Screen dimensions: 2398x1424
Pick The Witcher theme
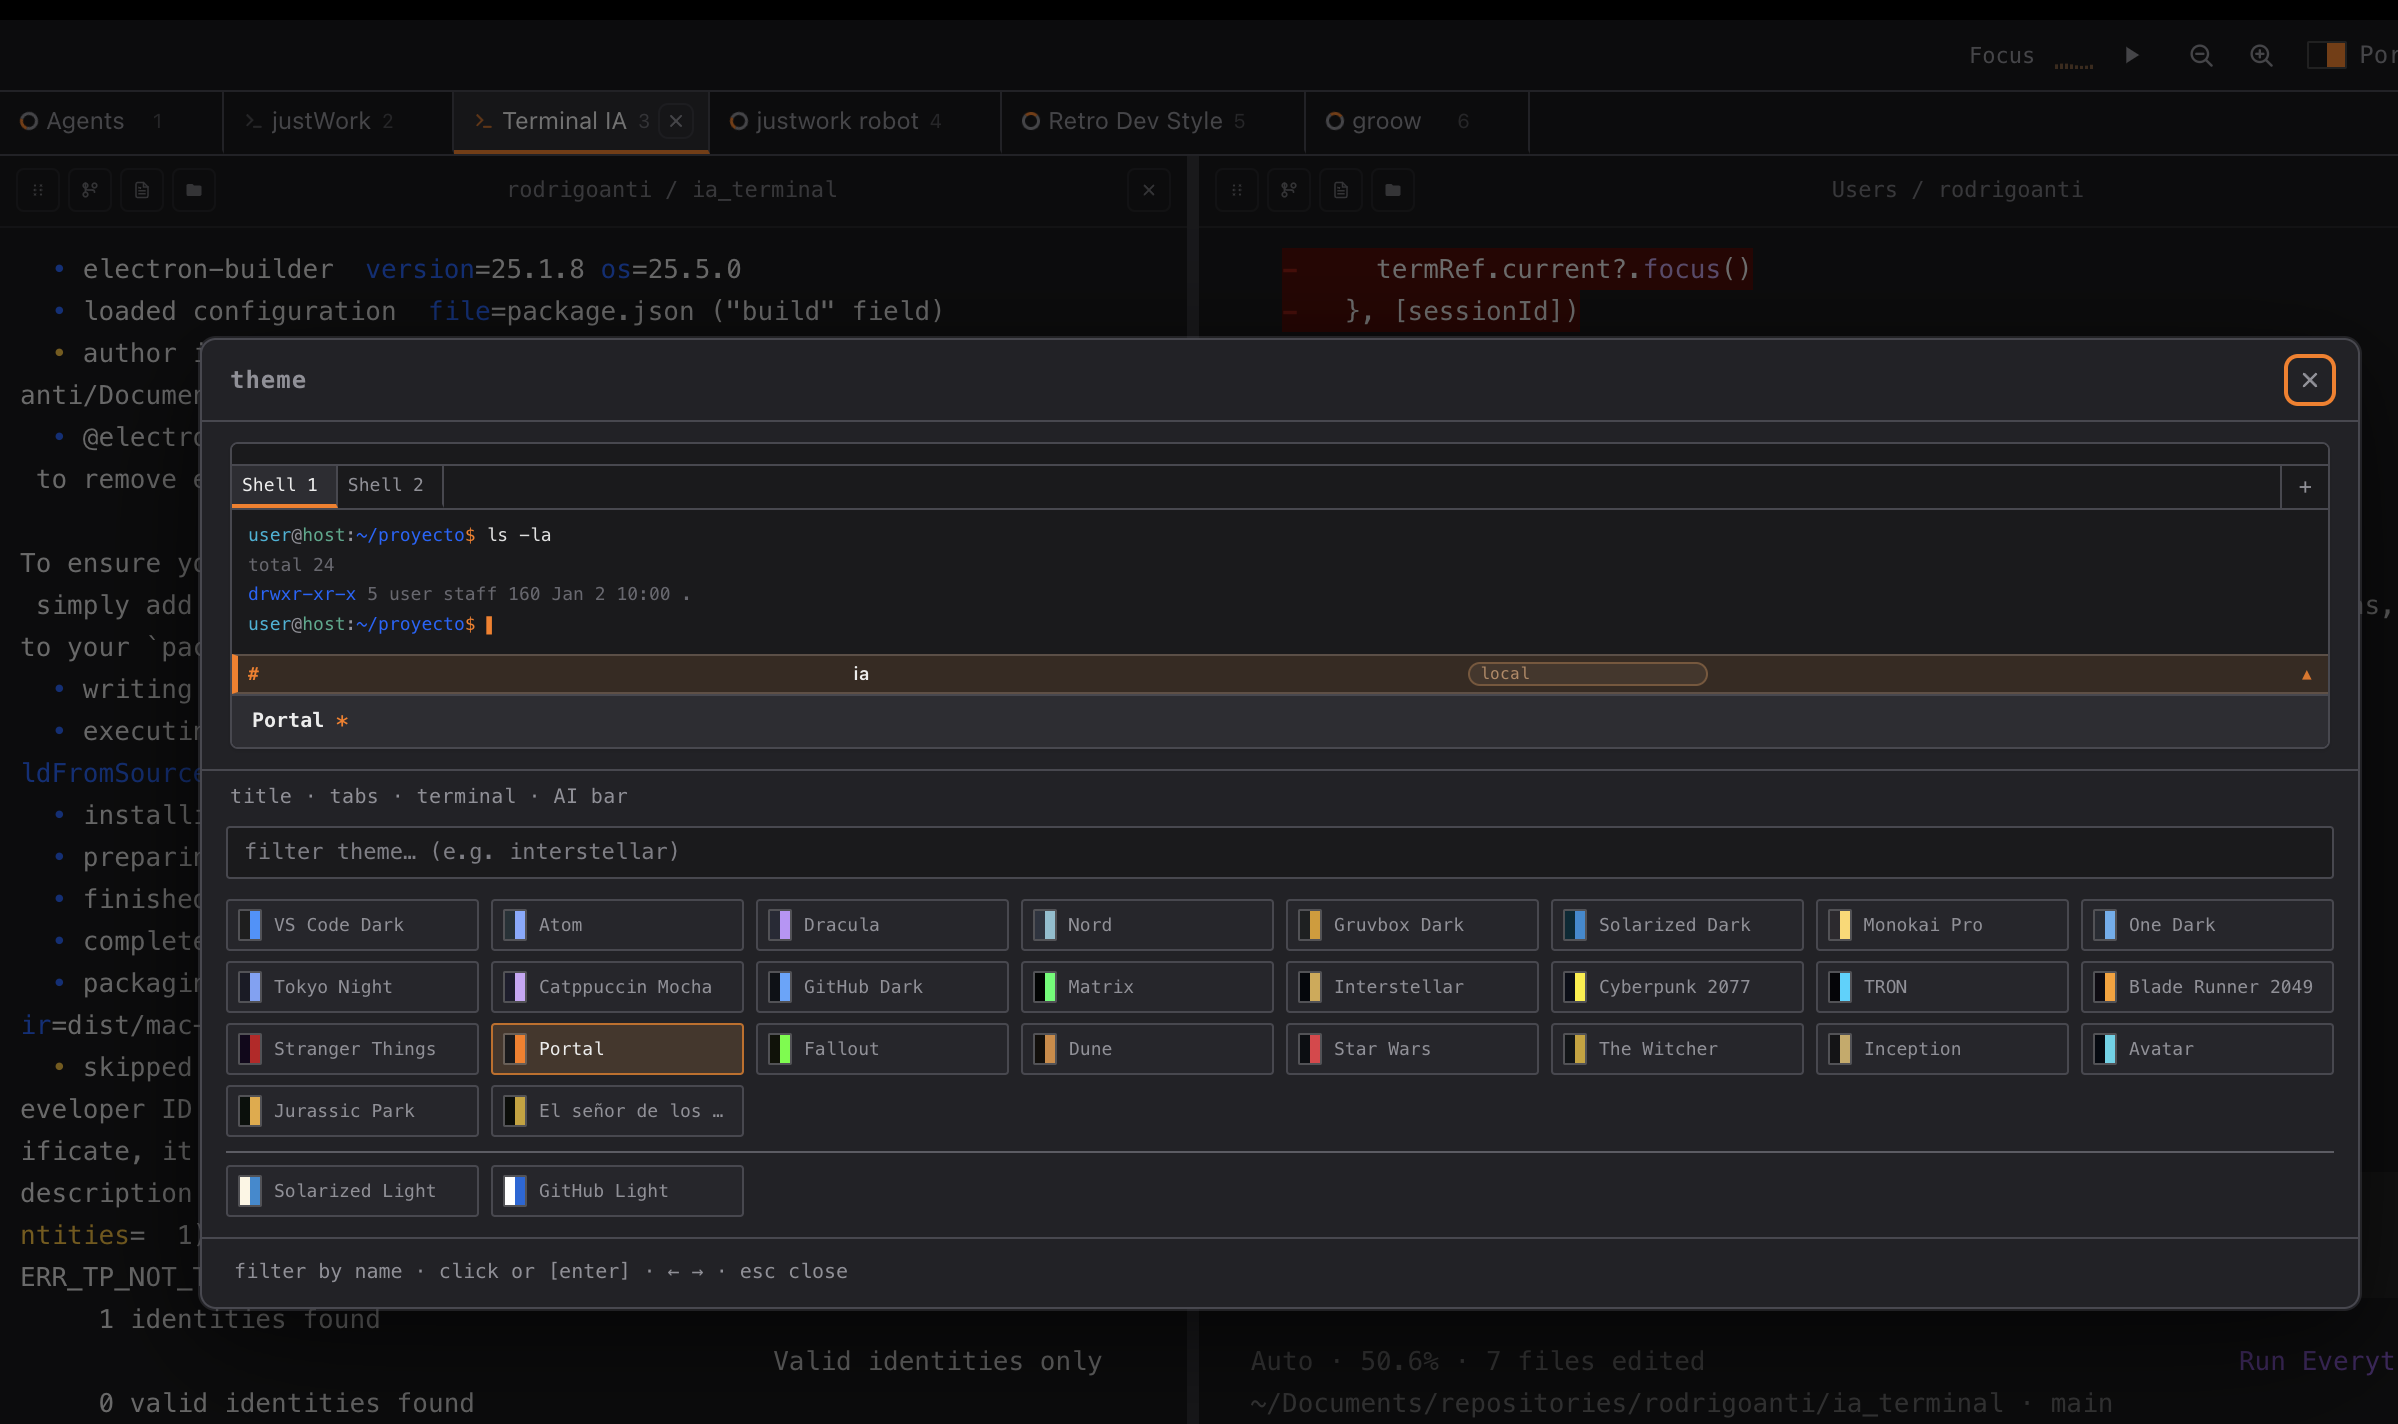[1677, 1049]
